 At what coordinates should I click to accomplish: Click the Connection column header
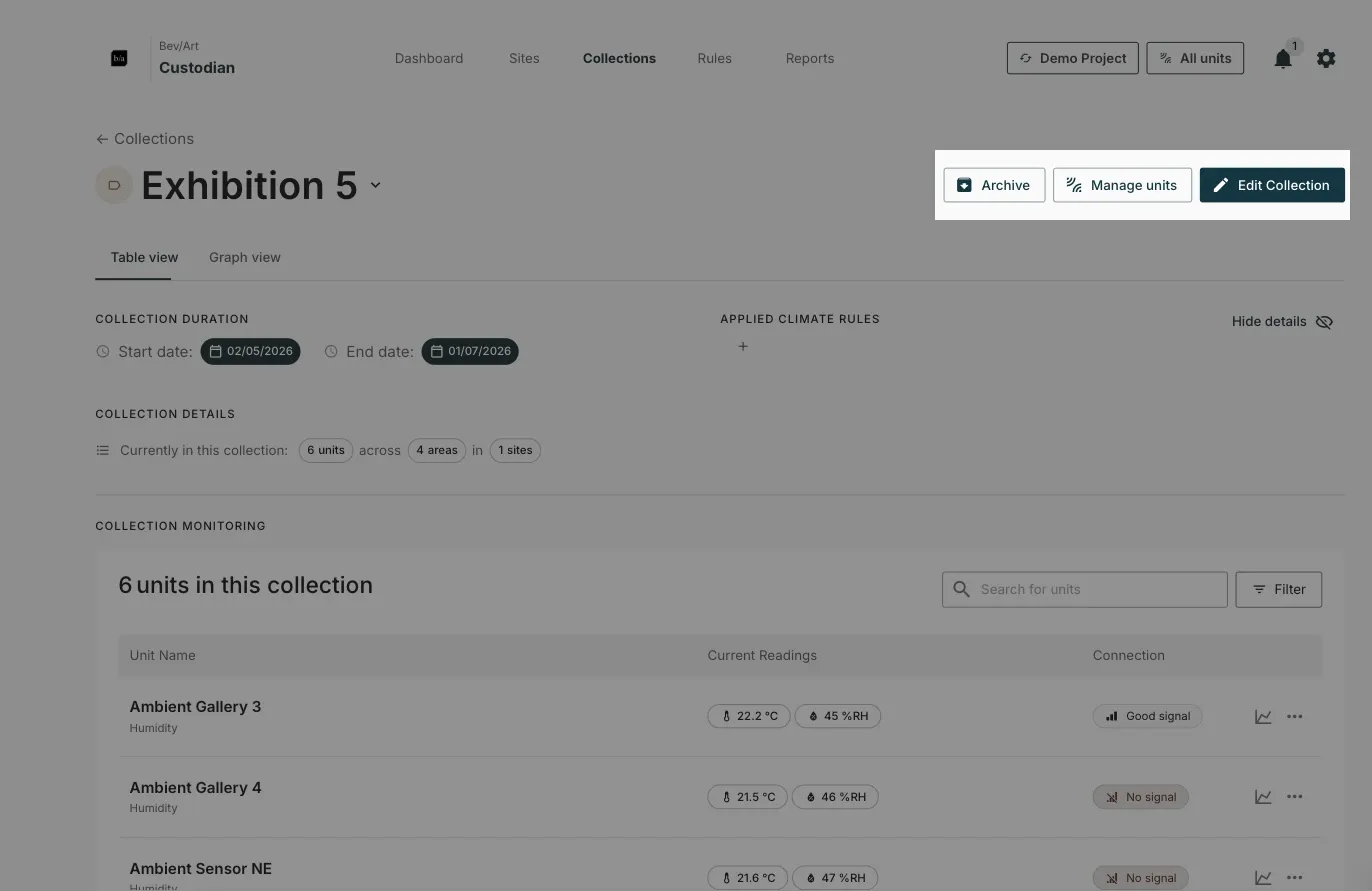click(1128, 655)
